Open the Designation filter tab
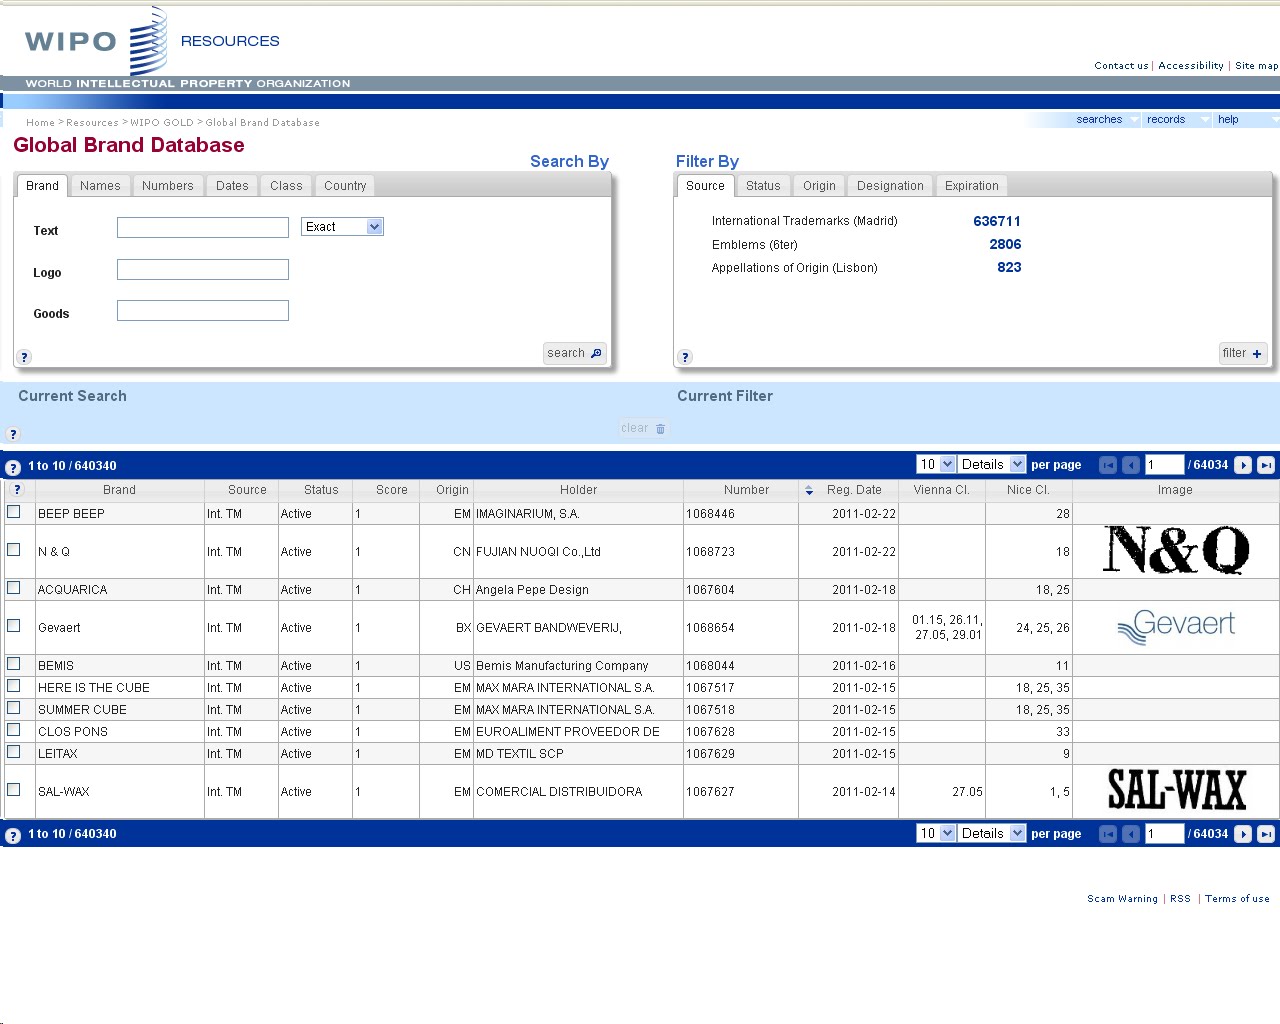 (889, 185)
